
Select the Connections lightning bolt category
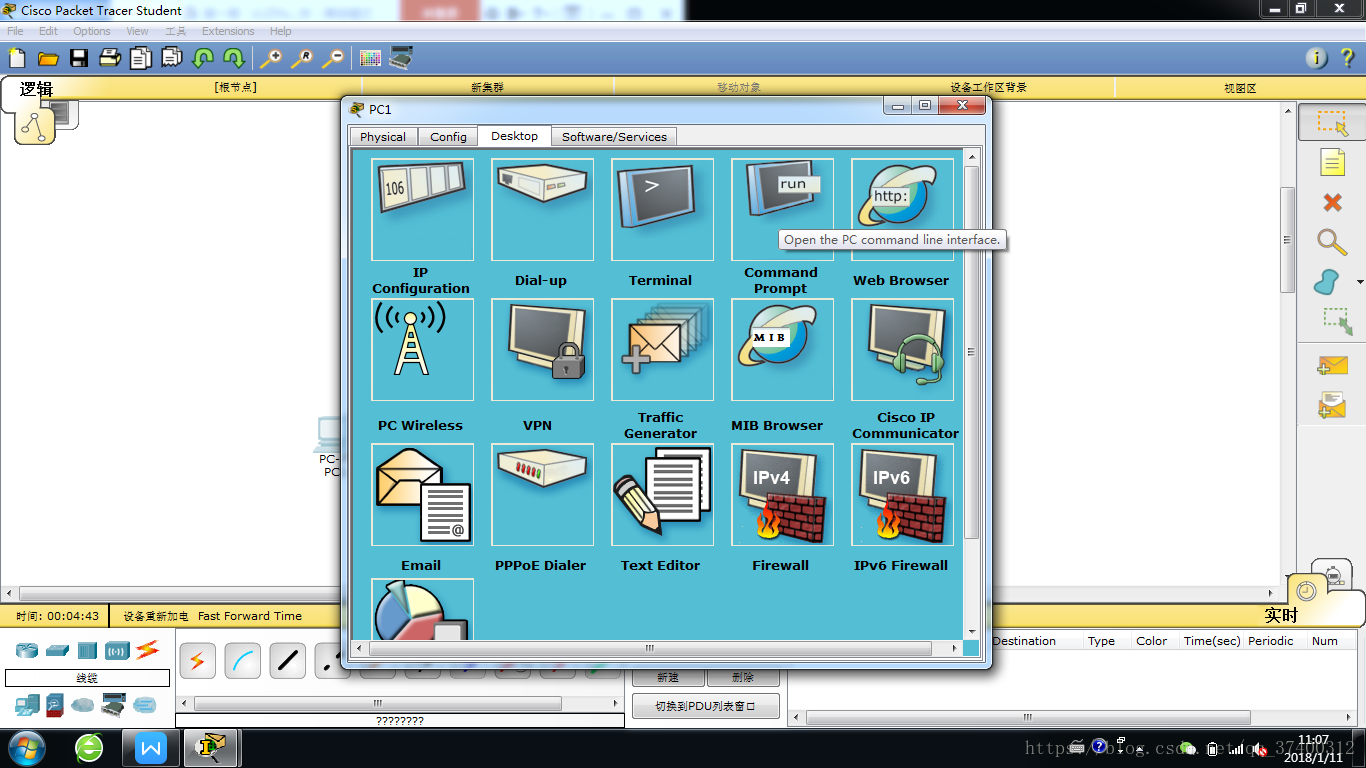(148, 650)
